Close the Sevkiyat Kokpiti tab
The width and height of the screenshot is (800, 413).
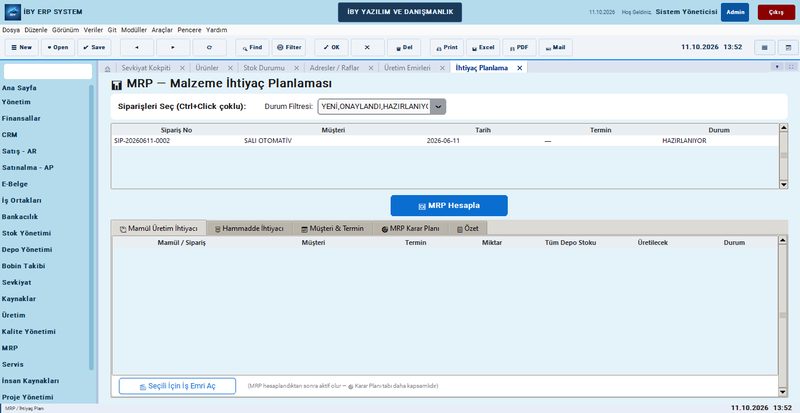182,68
